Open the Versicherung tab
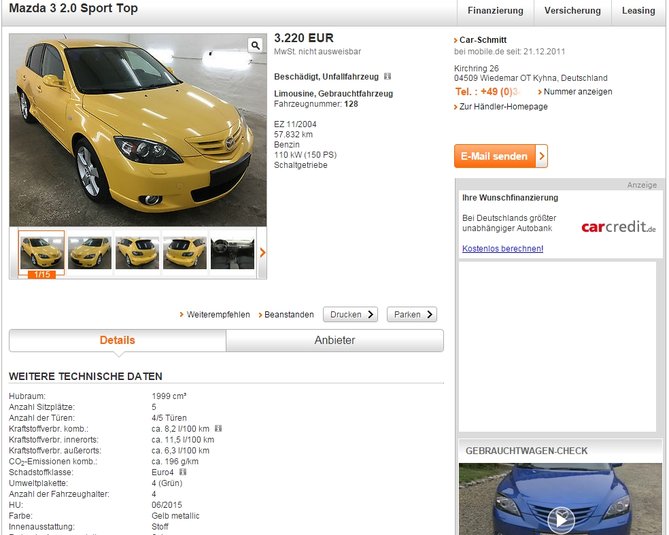The image size is (669, 535). pyautogui.click(x=572, y=11)
